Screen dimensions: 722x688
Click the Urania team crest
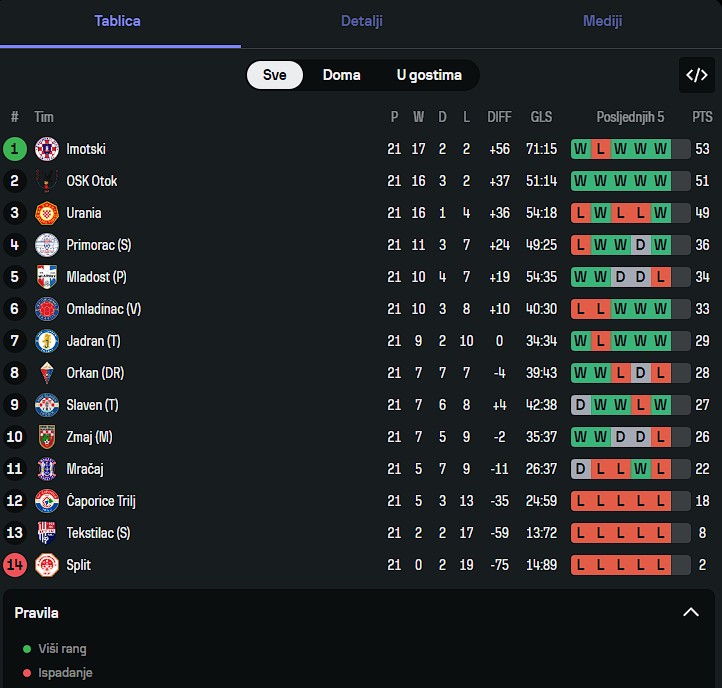coord(47,213)
